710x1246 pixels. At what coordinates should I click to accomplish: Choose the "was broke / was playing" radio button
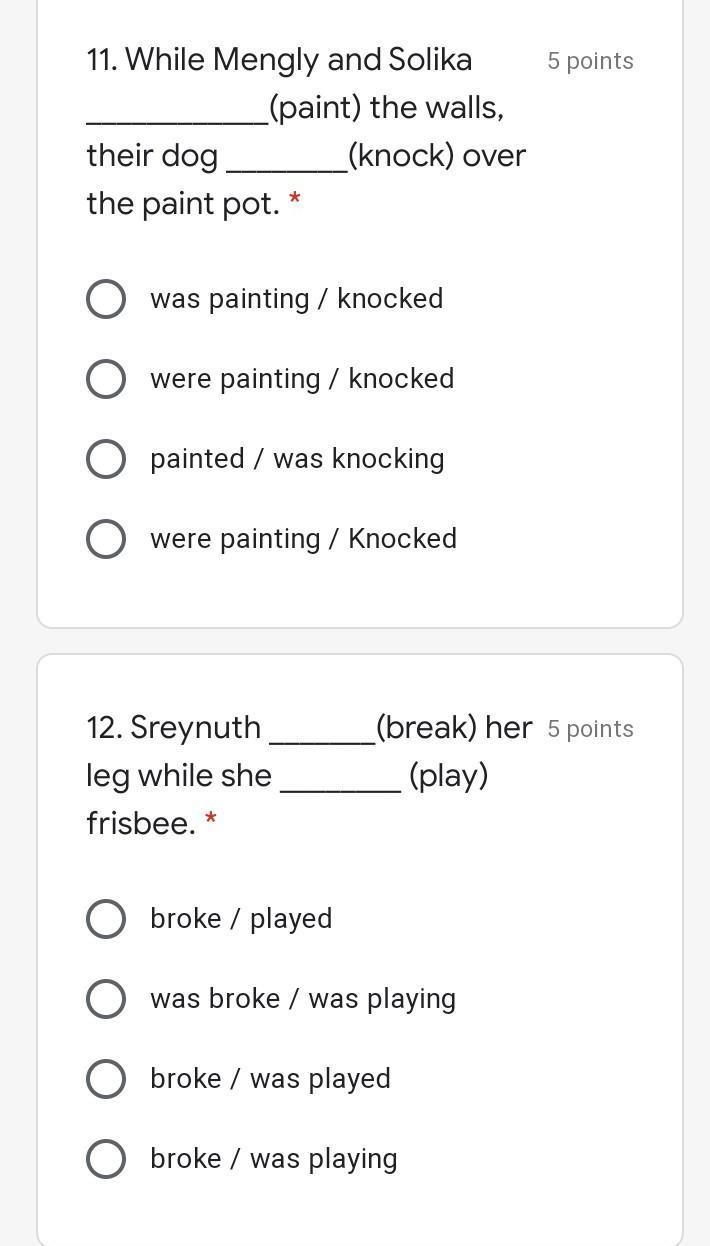pos(106,999)
